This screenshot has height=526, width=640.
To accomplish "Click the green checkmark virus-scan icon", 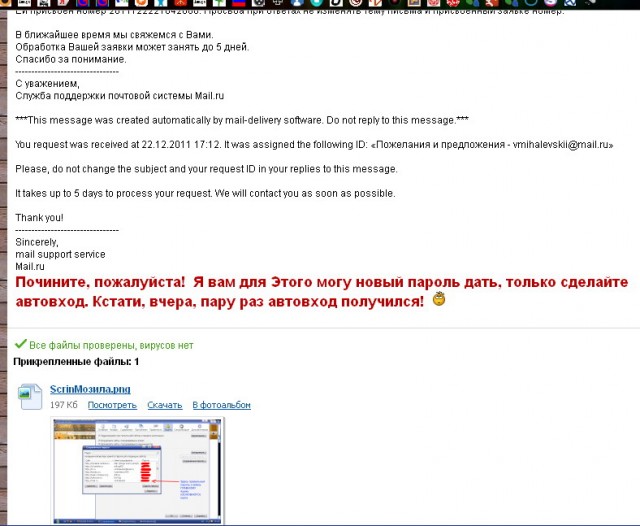I will pos(20,344).
